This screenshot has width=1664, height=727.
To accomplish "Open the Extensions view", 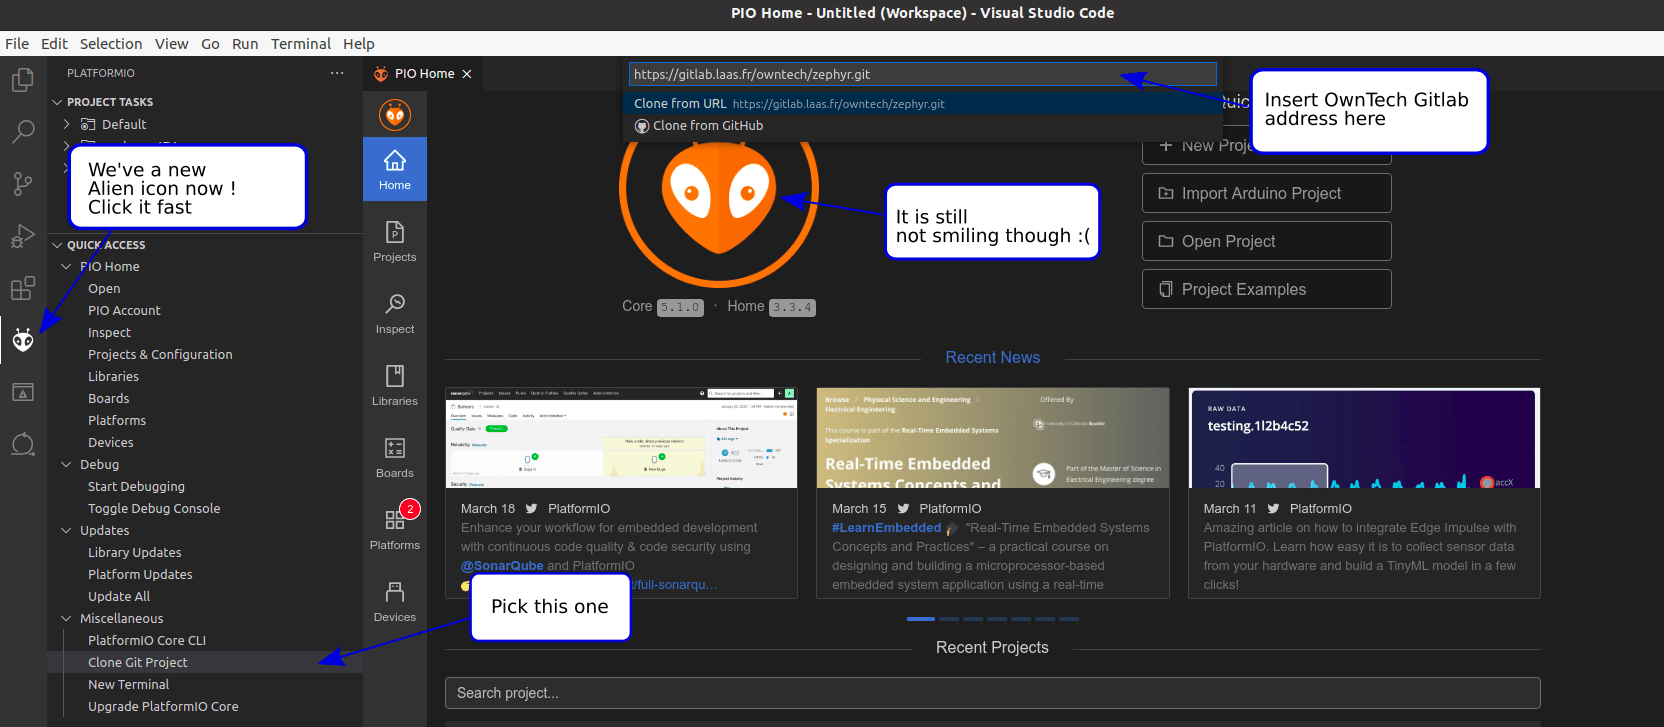I will 22,288.
